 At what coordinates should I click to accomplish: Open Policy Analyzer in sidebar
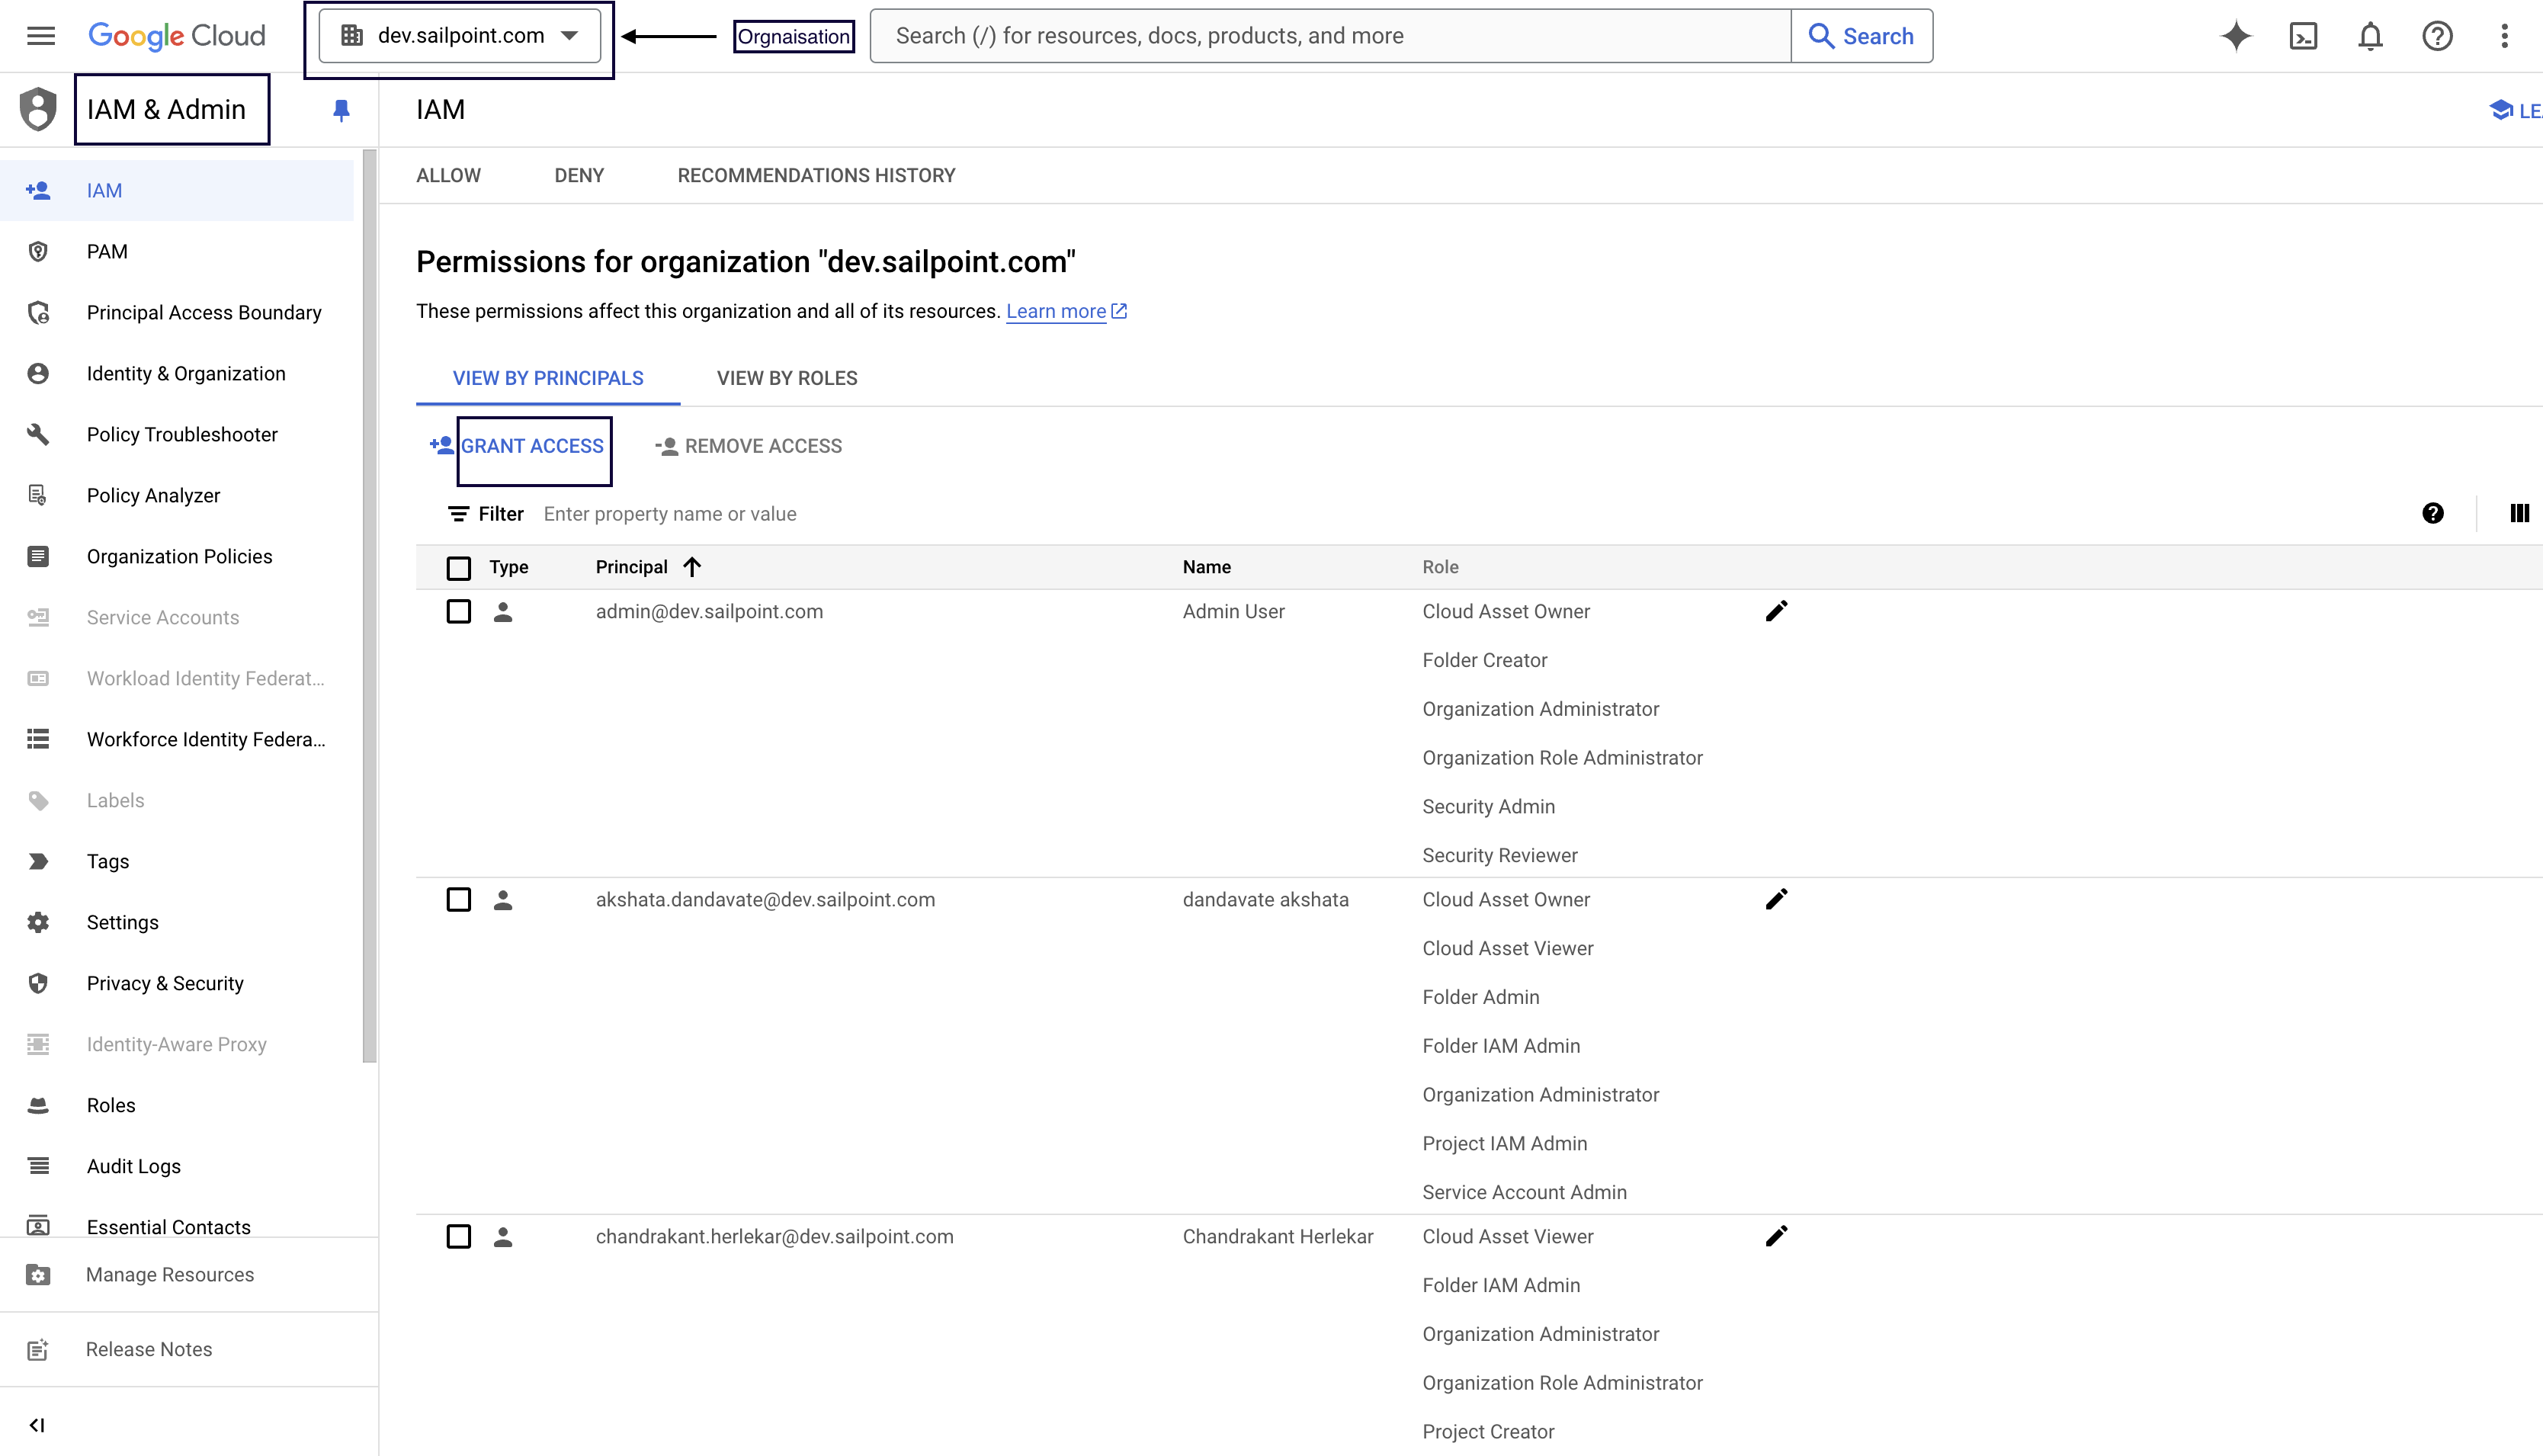coord(177,495)
